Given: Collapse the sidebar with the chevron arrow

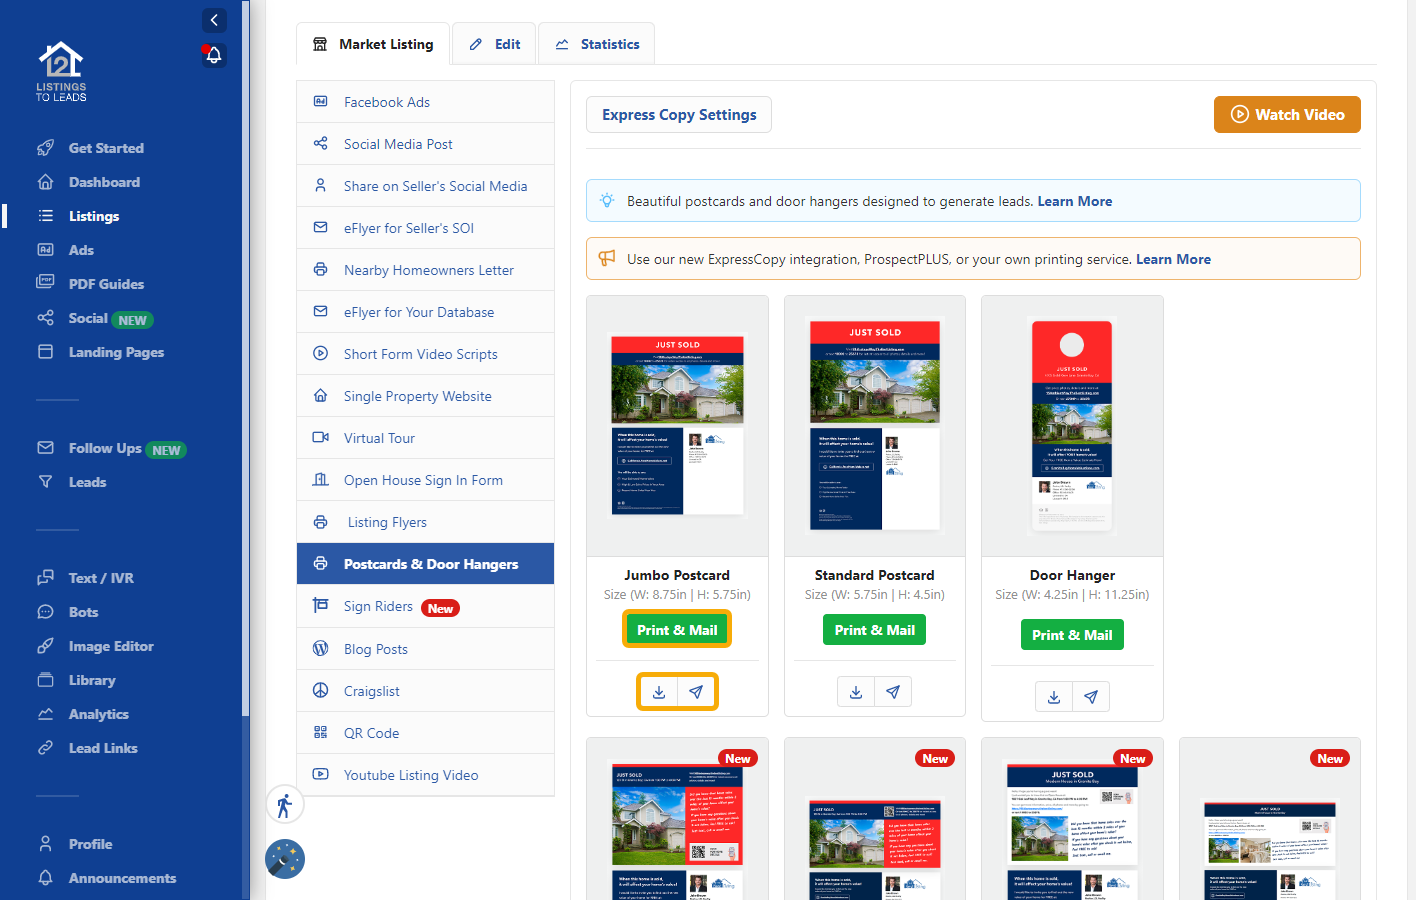Looking at the screenshot, I should (x=214, y=20).
